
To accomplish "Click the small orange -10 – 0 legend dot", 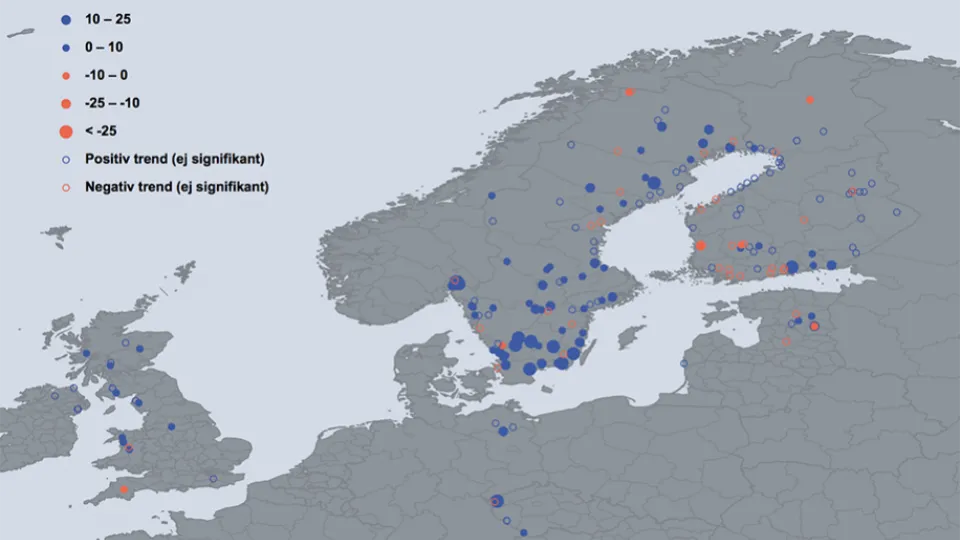I will tap(66, 75).
